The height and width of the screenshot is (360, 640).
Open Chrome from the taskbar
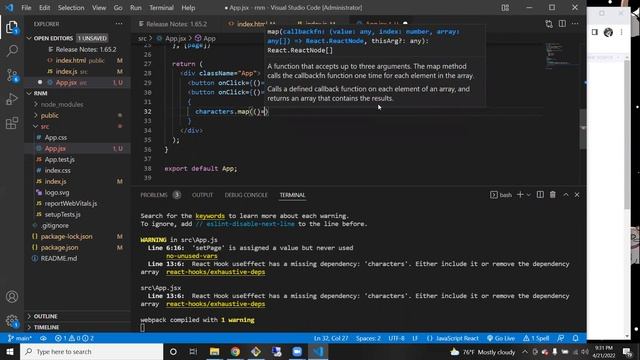click(x=235, y=351)
